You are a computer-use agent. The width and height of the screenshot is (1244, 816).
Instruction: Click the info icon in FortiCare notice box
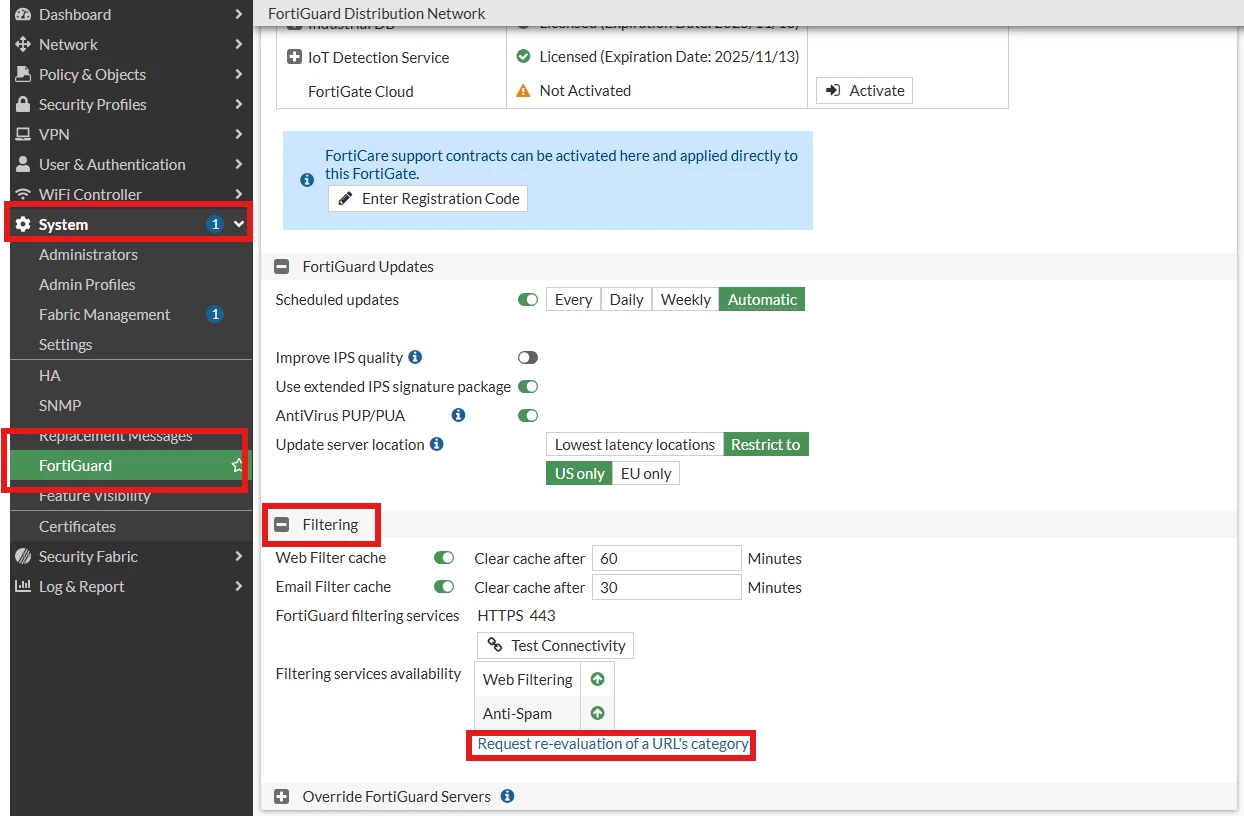tap(307, 180)
